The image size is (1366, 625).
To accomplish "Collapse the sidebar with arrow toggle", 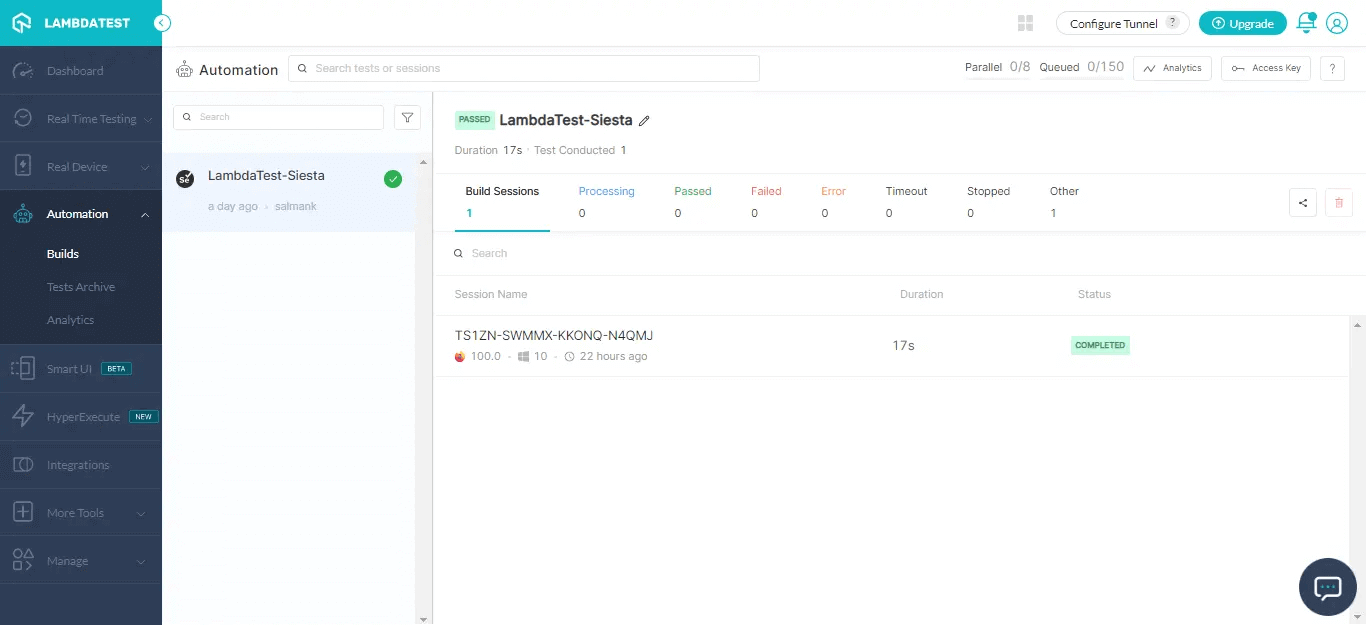I will click(x=162, y=23).
